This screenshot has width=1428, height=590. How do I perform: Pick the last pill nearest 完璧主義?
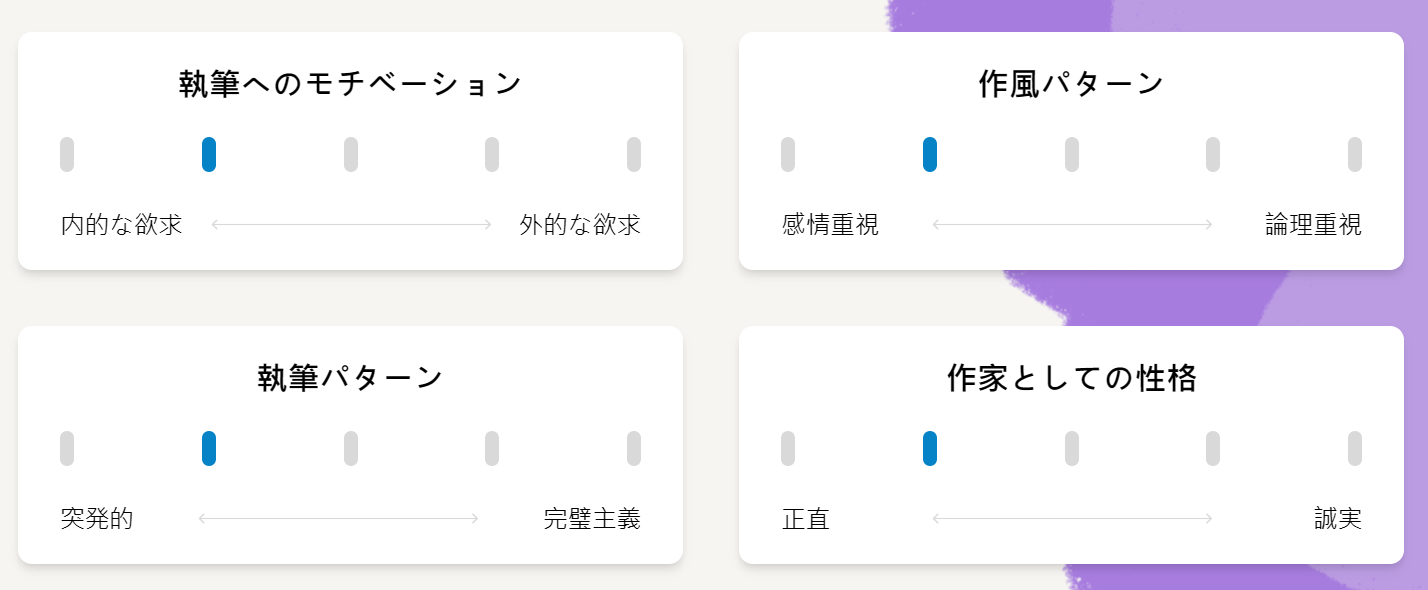pyautogui.click(x=634, y=449)
